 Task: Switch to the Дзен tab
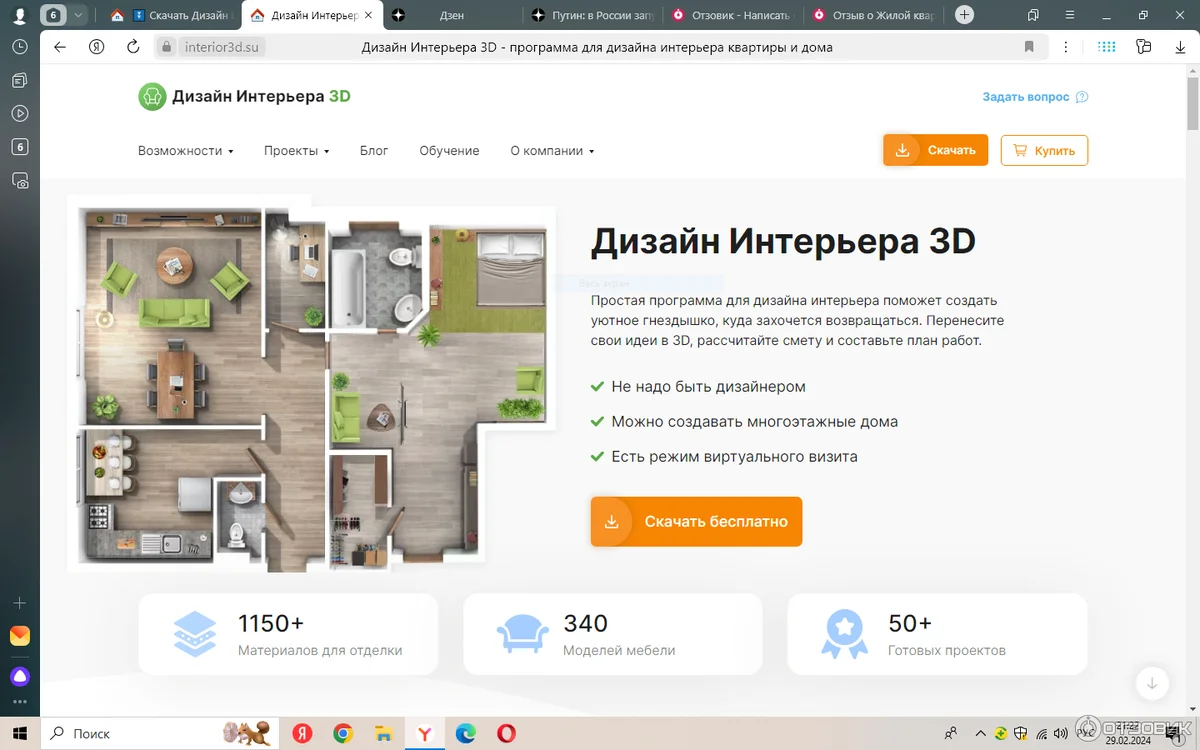(x=450, y=15)
